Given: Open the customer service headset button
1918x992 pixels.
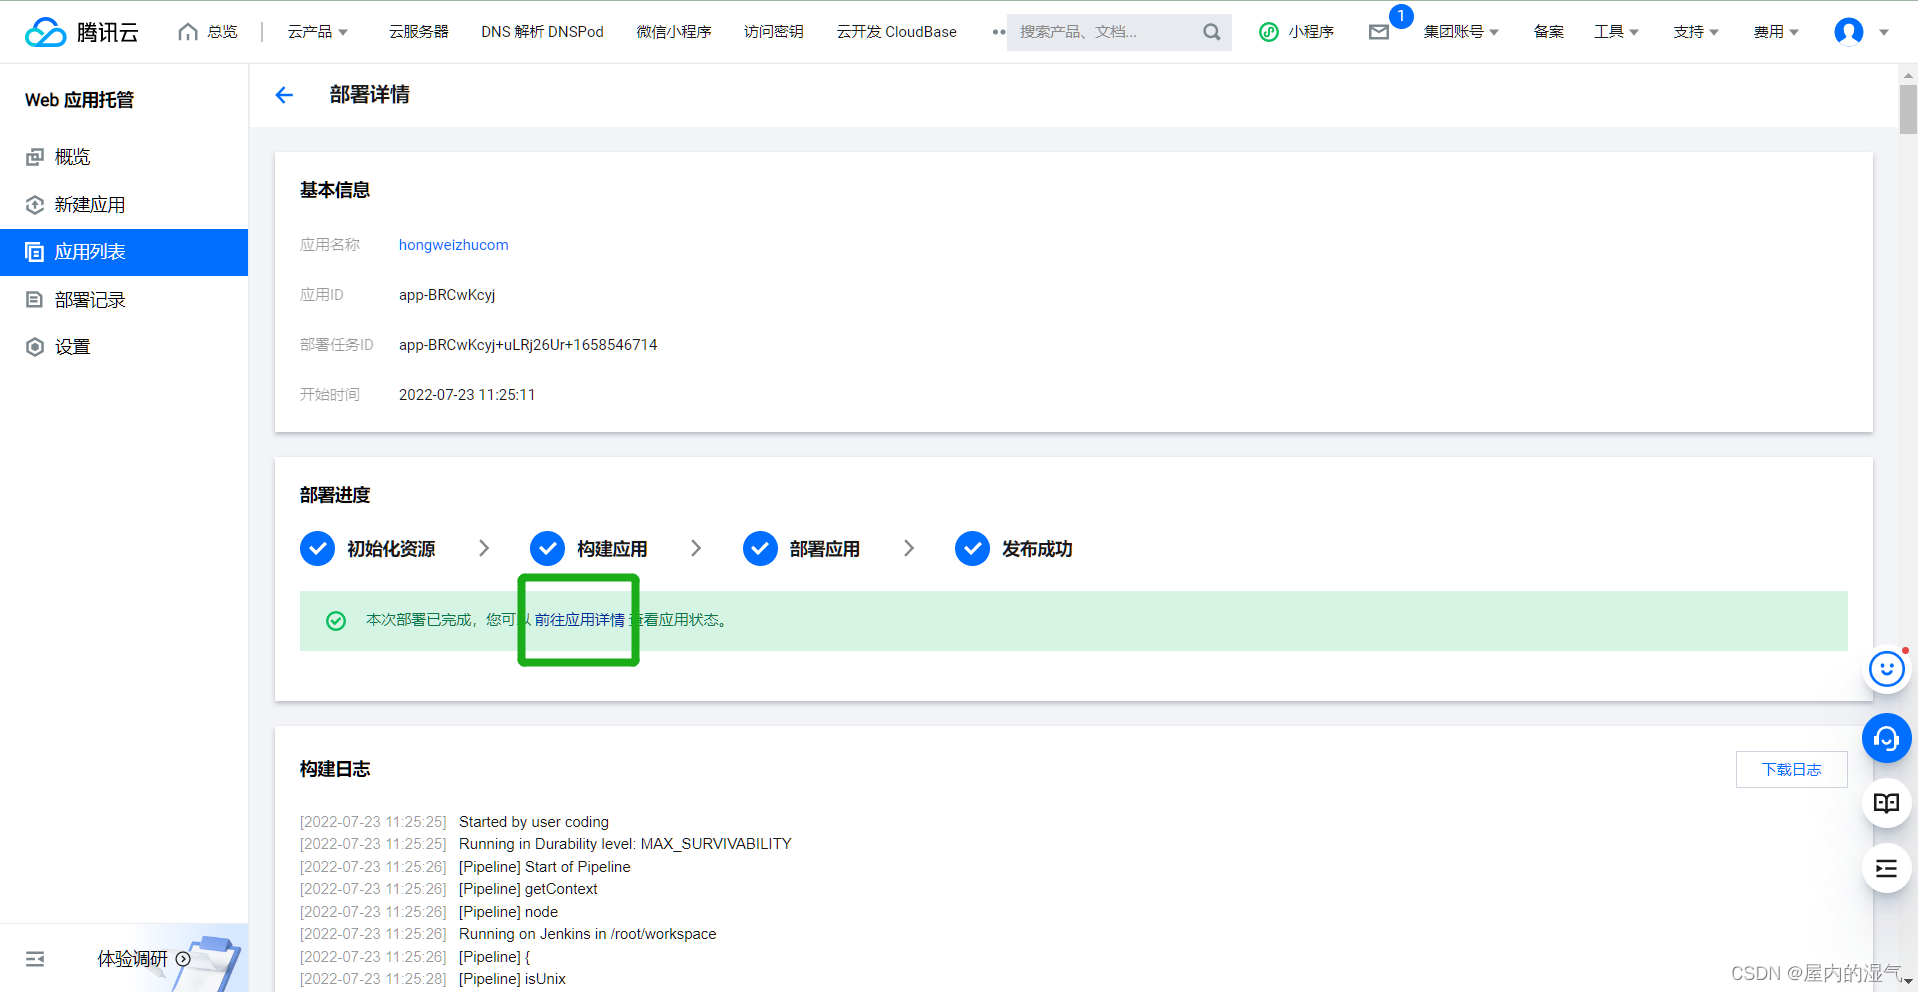Looking at the screenshot, I should pyautogui.click(x=1886, y=739).
